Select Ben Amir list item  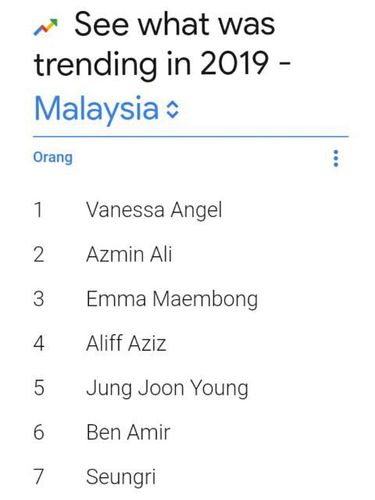(128, 432)
